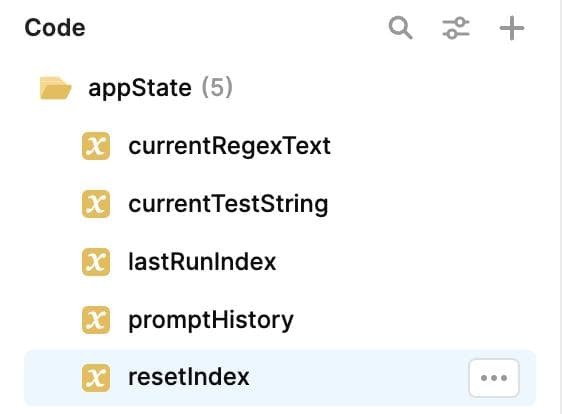Open the code search magnifier icon
The height and width of the screenshot is (414, 562).
point(400,28)
